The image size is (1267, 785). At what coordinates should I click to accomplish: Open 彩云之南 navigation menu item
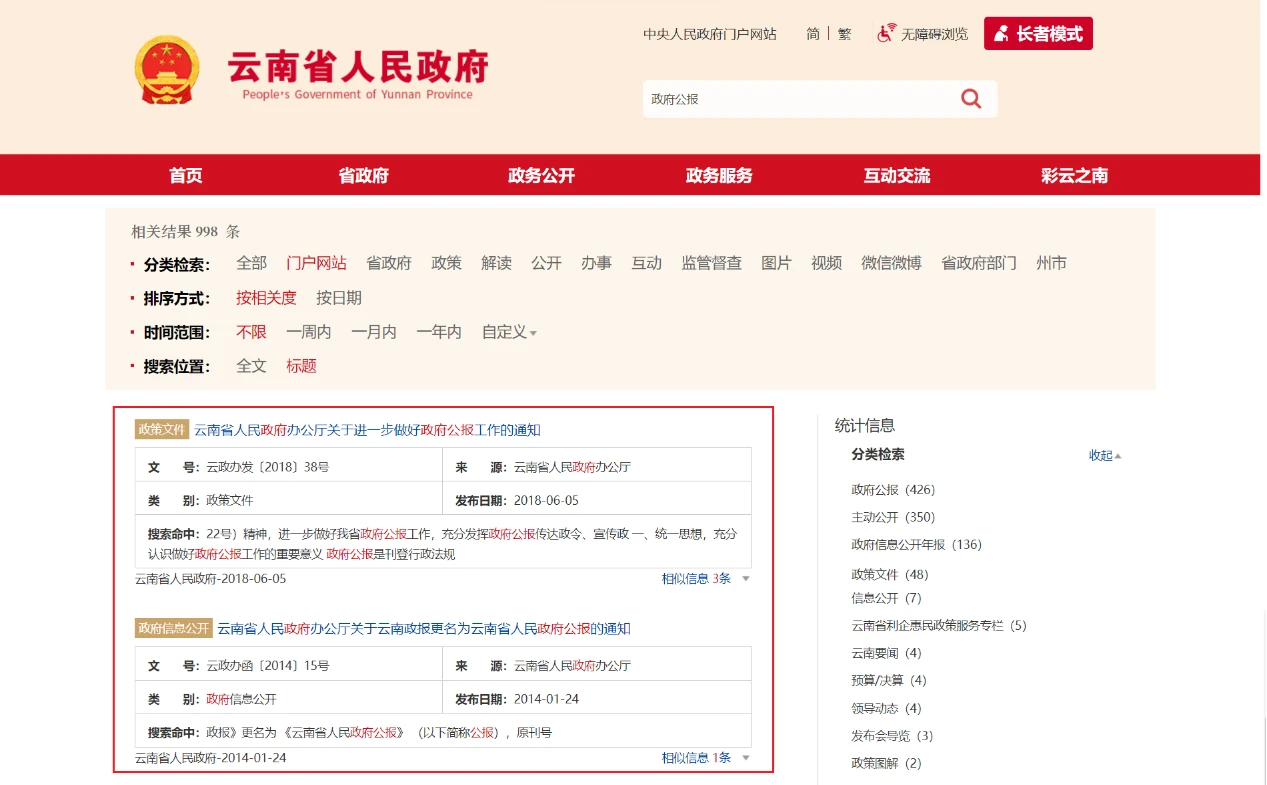1075,175
